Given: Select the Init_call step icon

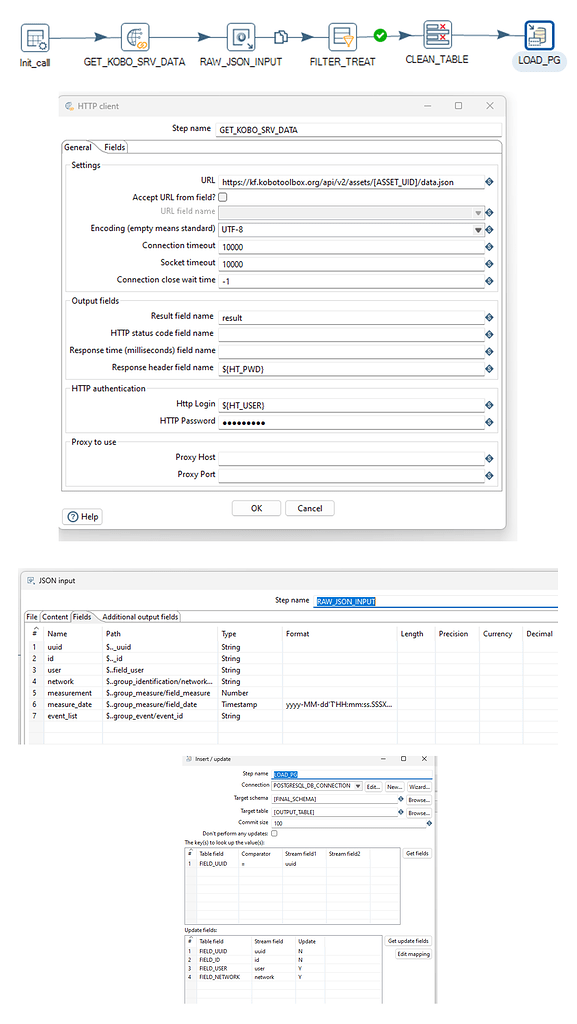Looking at the screenshot, I should 35,39.
